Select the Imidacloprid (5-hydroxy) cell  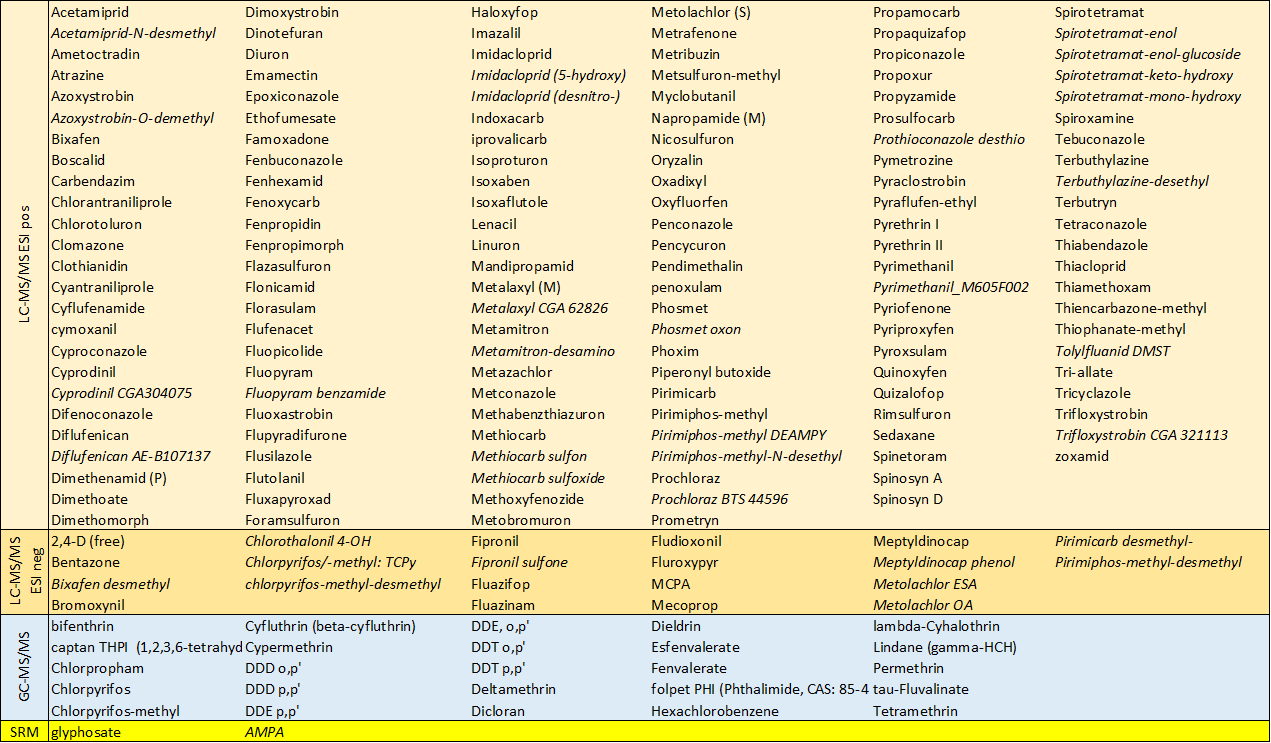click(548, 75)
